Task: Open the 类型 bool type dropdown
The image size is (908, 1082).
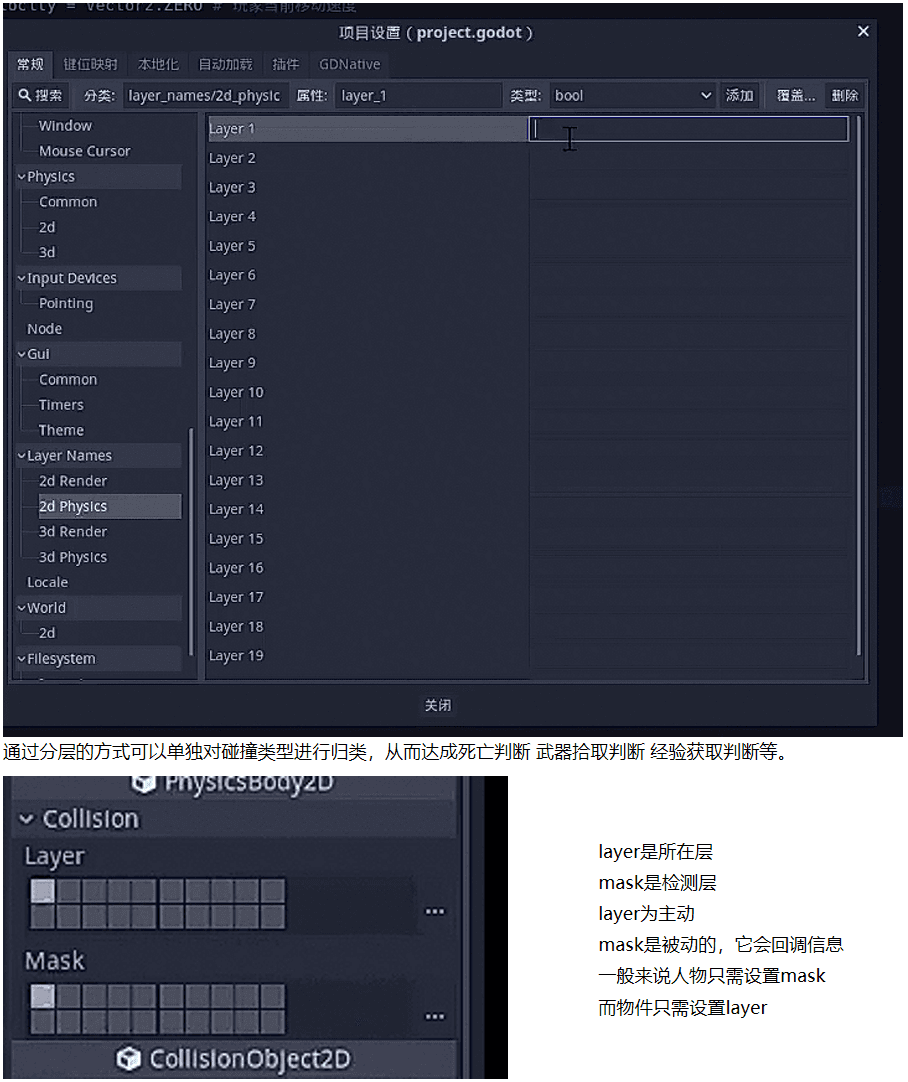Action: tap(633, 95)
